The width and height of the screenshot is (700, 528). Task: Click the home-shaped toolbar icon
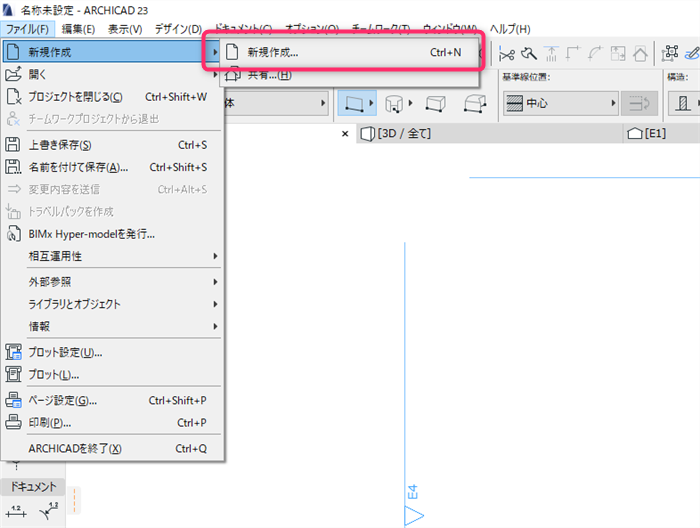click(640, 54)
